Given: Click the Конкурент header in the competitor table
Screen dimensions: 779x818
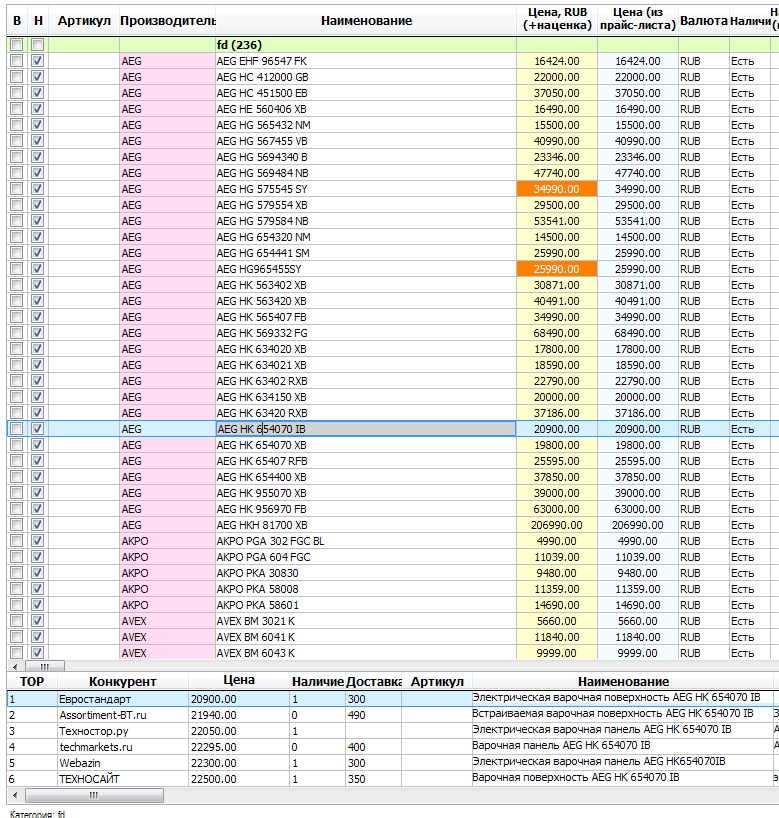Looking at the screenshot, I should (123, 681).
